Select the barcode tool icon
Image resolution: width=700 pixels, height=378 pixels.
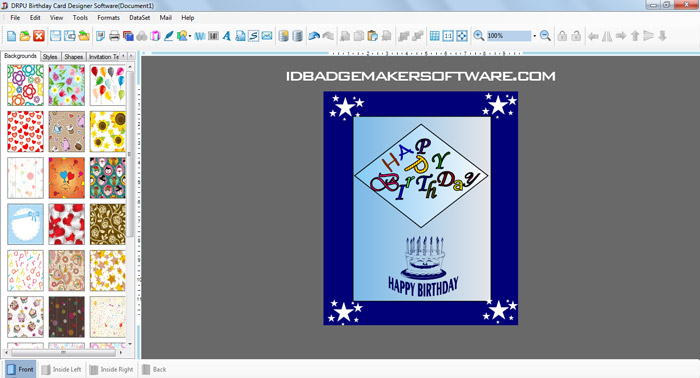click(213, 36)
